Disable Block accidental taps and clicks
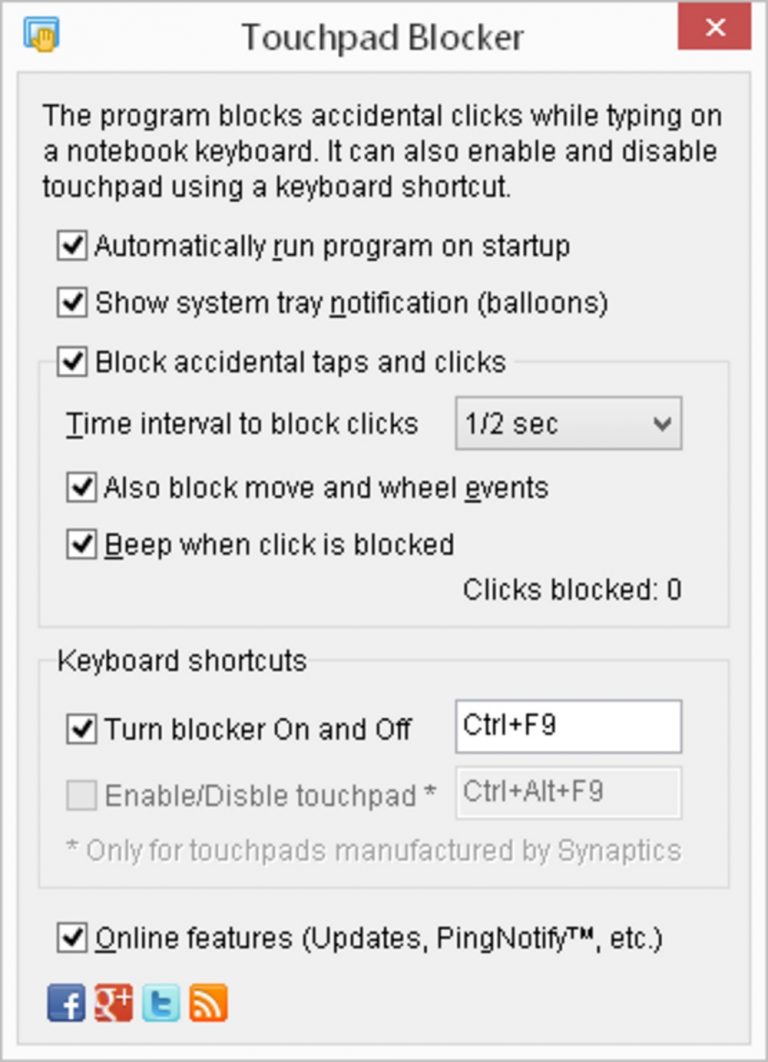 (72, 362)
